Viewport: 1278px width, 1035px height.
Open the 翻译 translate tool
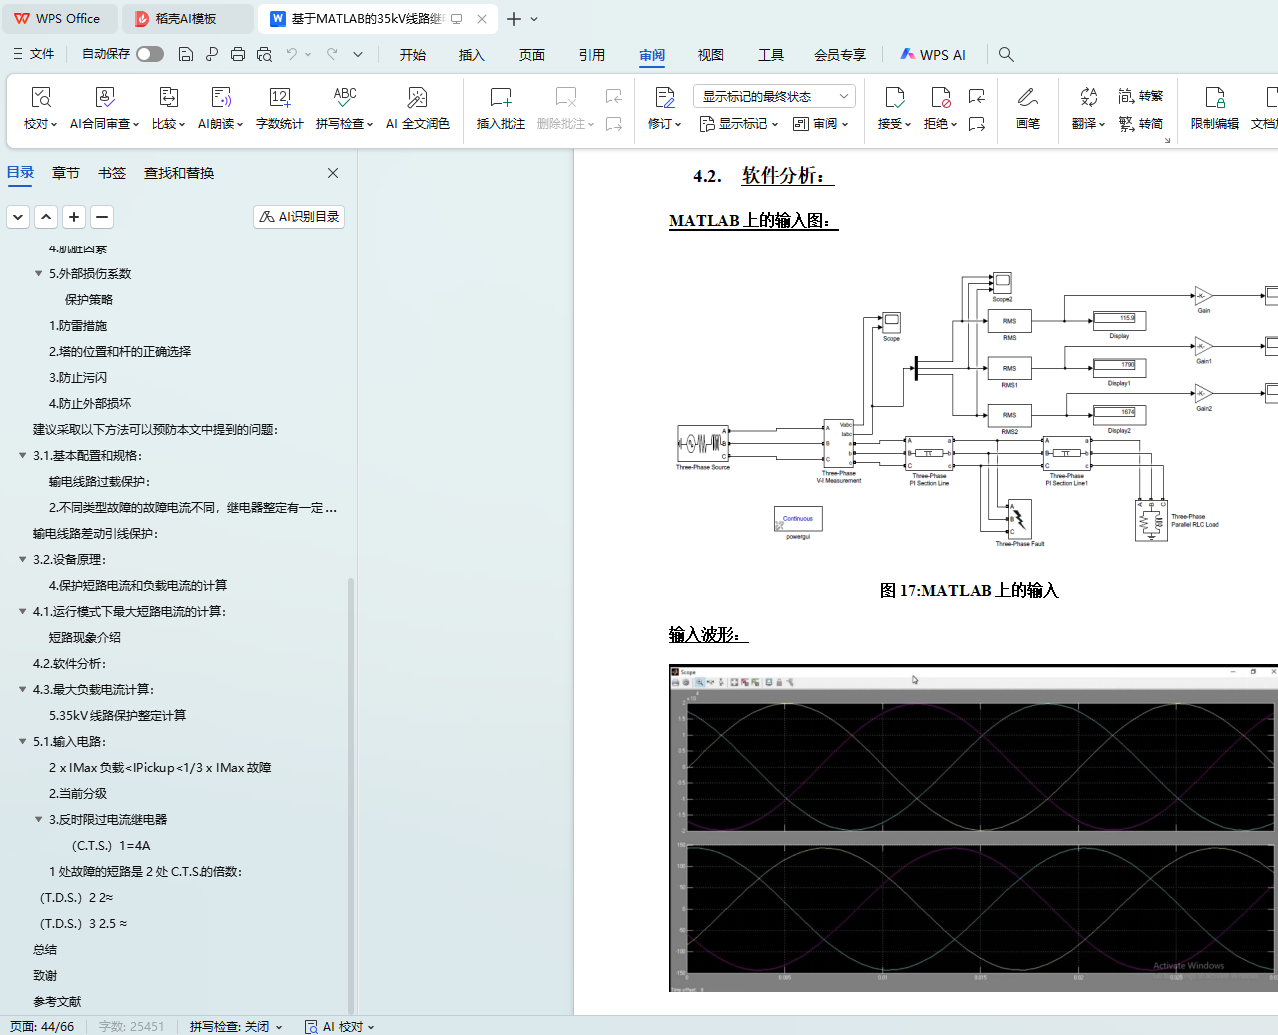click(1088, 108)
